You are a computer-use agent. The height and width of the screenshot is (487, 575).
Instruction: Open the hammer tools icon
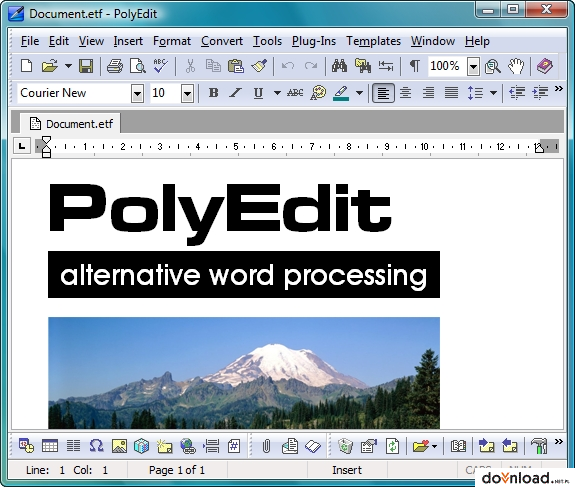pos(538,446)
